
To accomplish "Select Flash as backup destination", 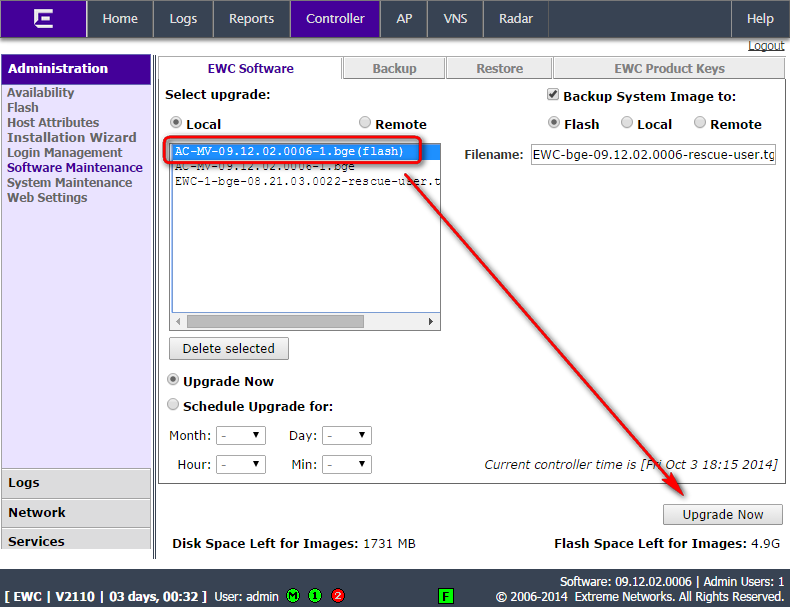I will [554, 122].
